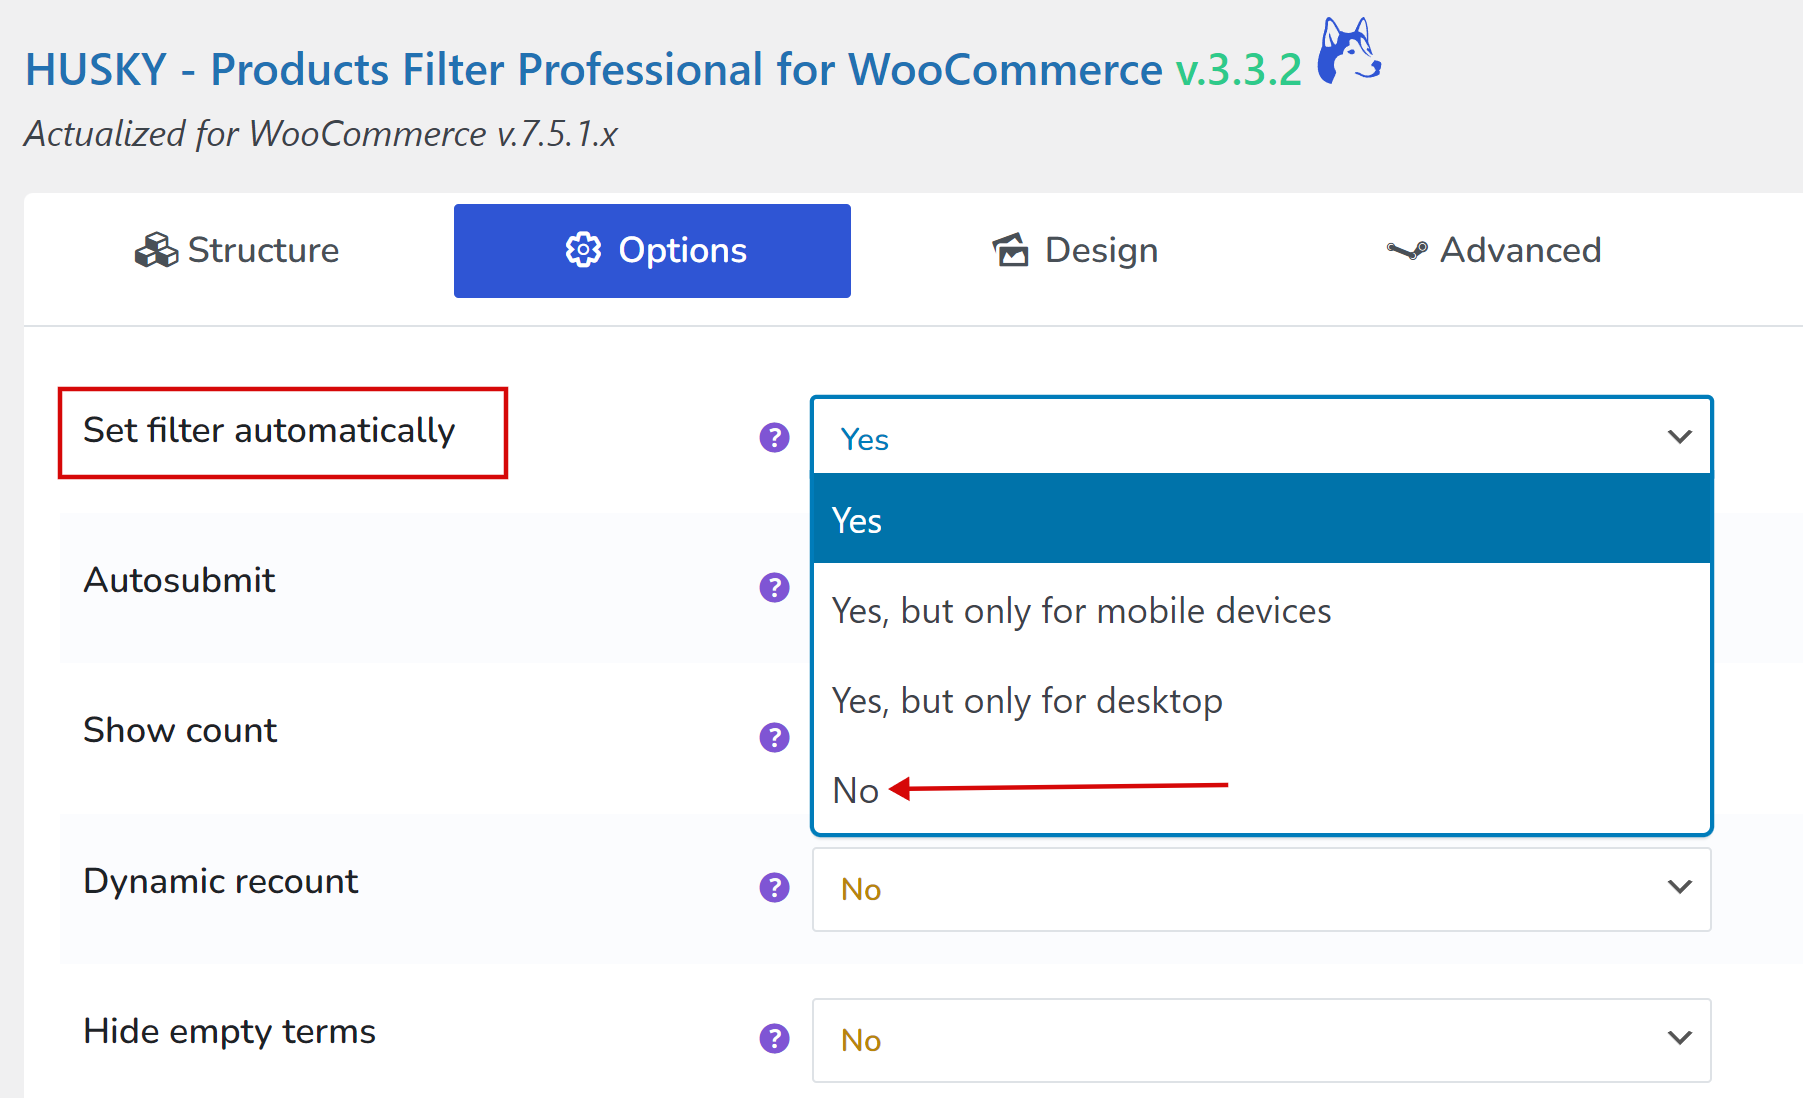Click the HUSKY Products Filter title
This screenshot has width=1803, height=1098.
point(594,70)
